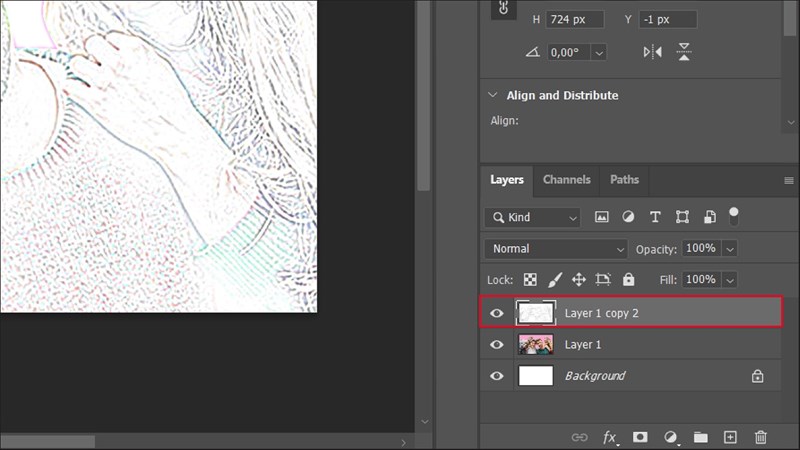800x450 pixels.
Task: Open the blend mode Normal dropdown
Action: pyautogui.click(x=556, y=249)
